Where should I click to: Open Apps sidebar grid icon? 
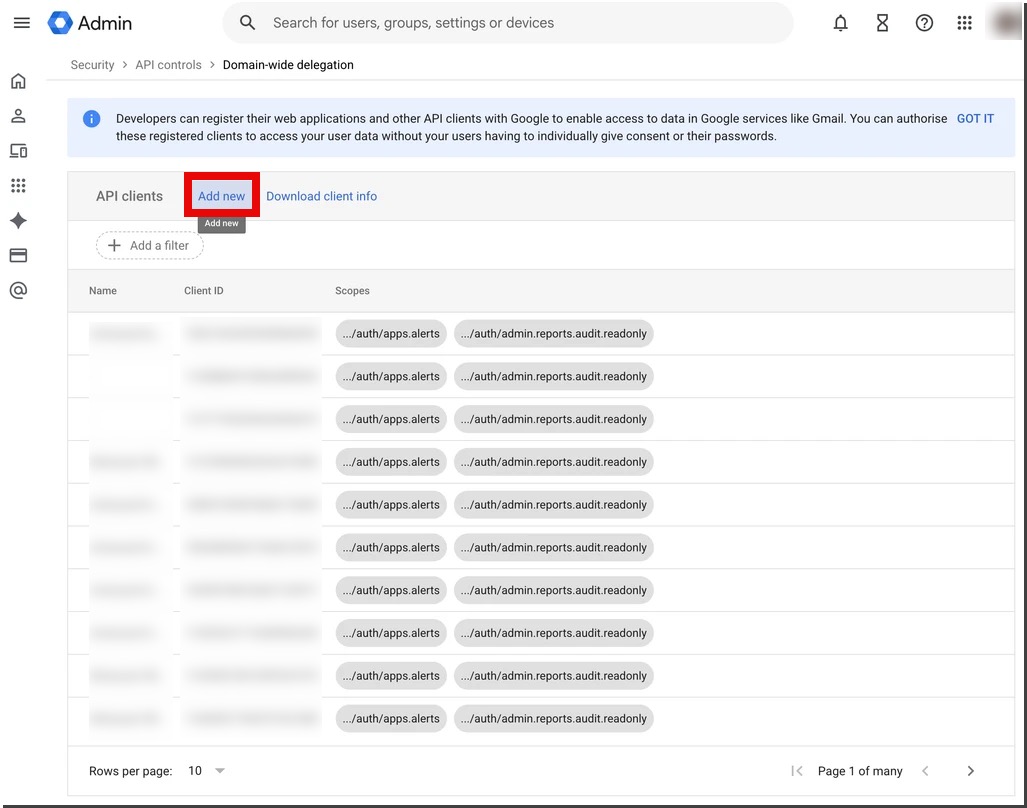18,185
